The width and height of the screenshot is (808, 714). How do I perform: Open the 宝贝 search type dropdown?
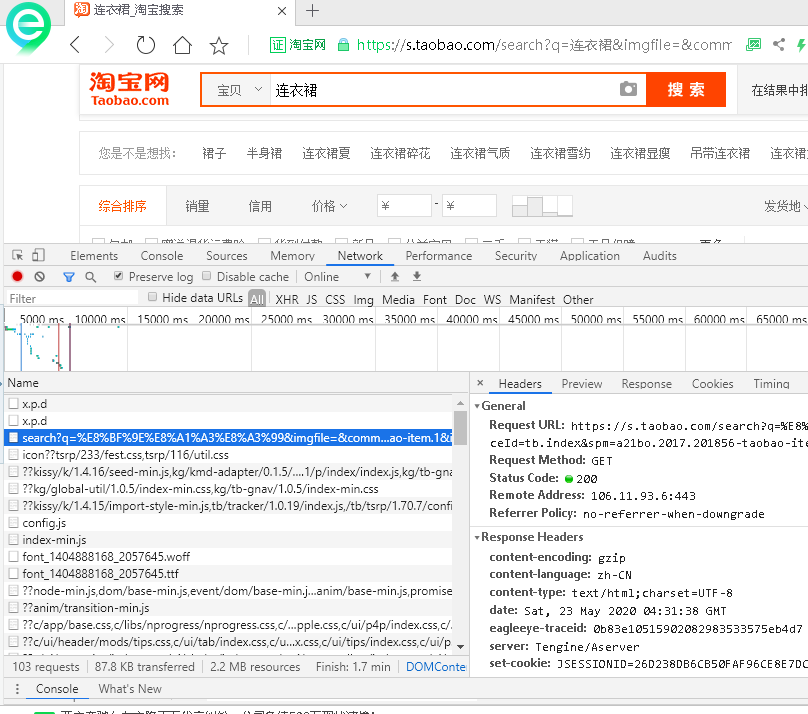coord(235,90)
